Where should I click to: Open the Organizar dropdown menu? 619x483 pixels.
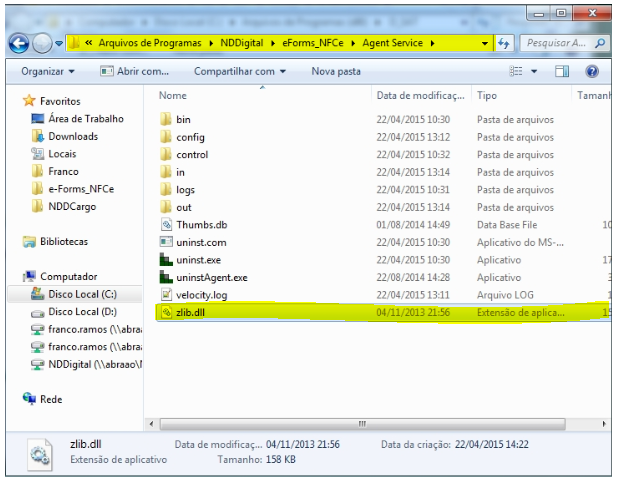tap(47, 72)
